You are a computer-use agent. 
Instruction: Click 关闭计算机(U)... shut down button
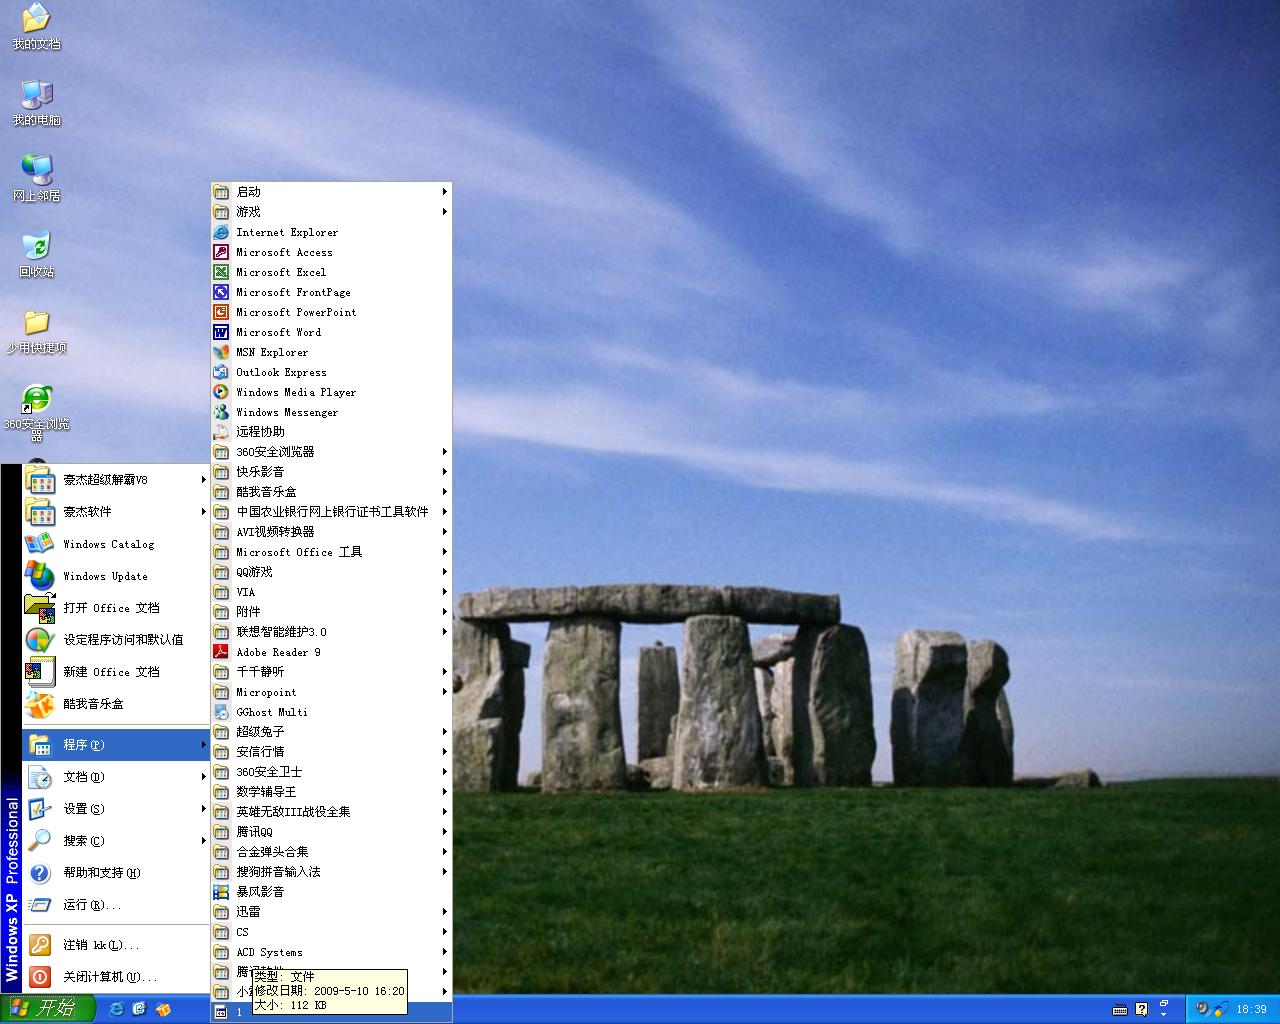pos(115,977)
